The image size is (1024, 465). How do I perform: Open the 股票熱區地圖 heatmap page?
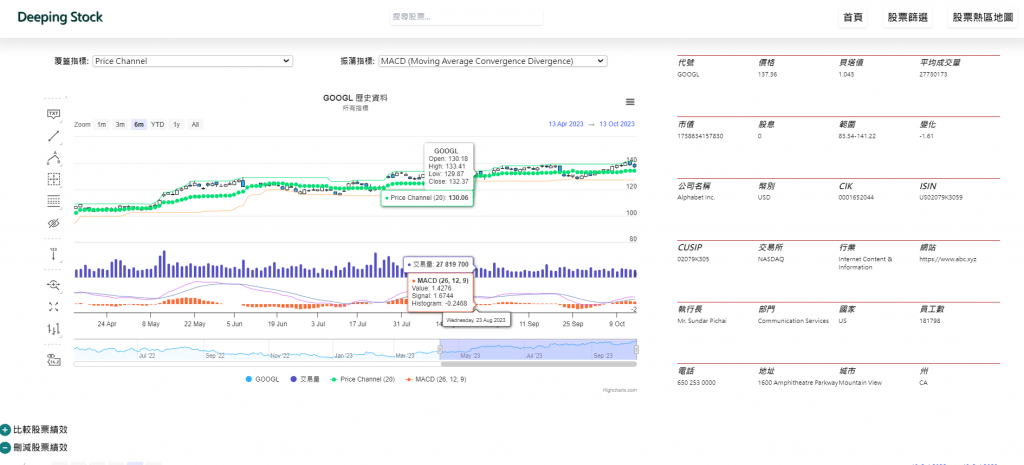coord(982,18)
